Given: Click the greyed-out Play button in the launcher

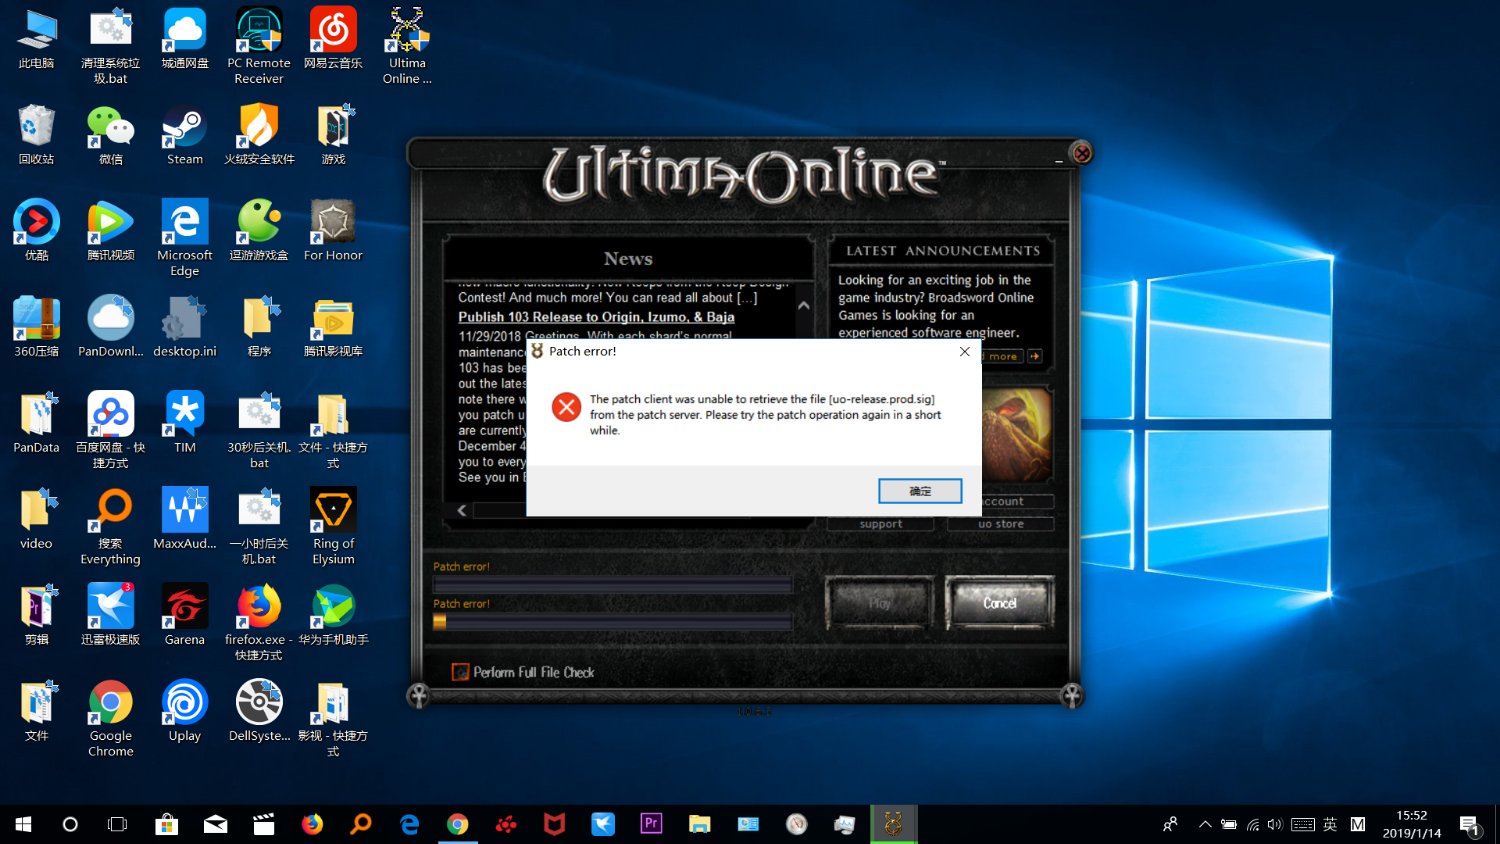Looking at the screenshot, I should [879, 603].
